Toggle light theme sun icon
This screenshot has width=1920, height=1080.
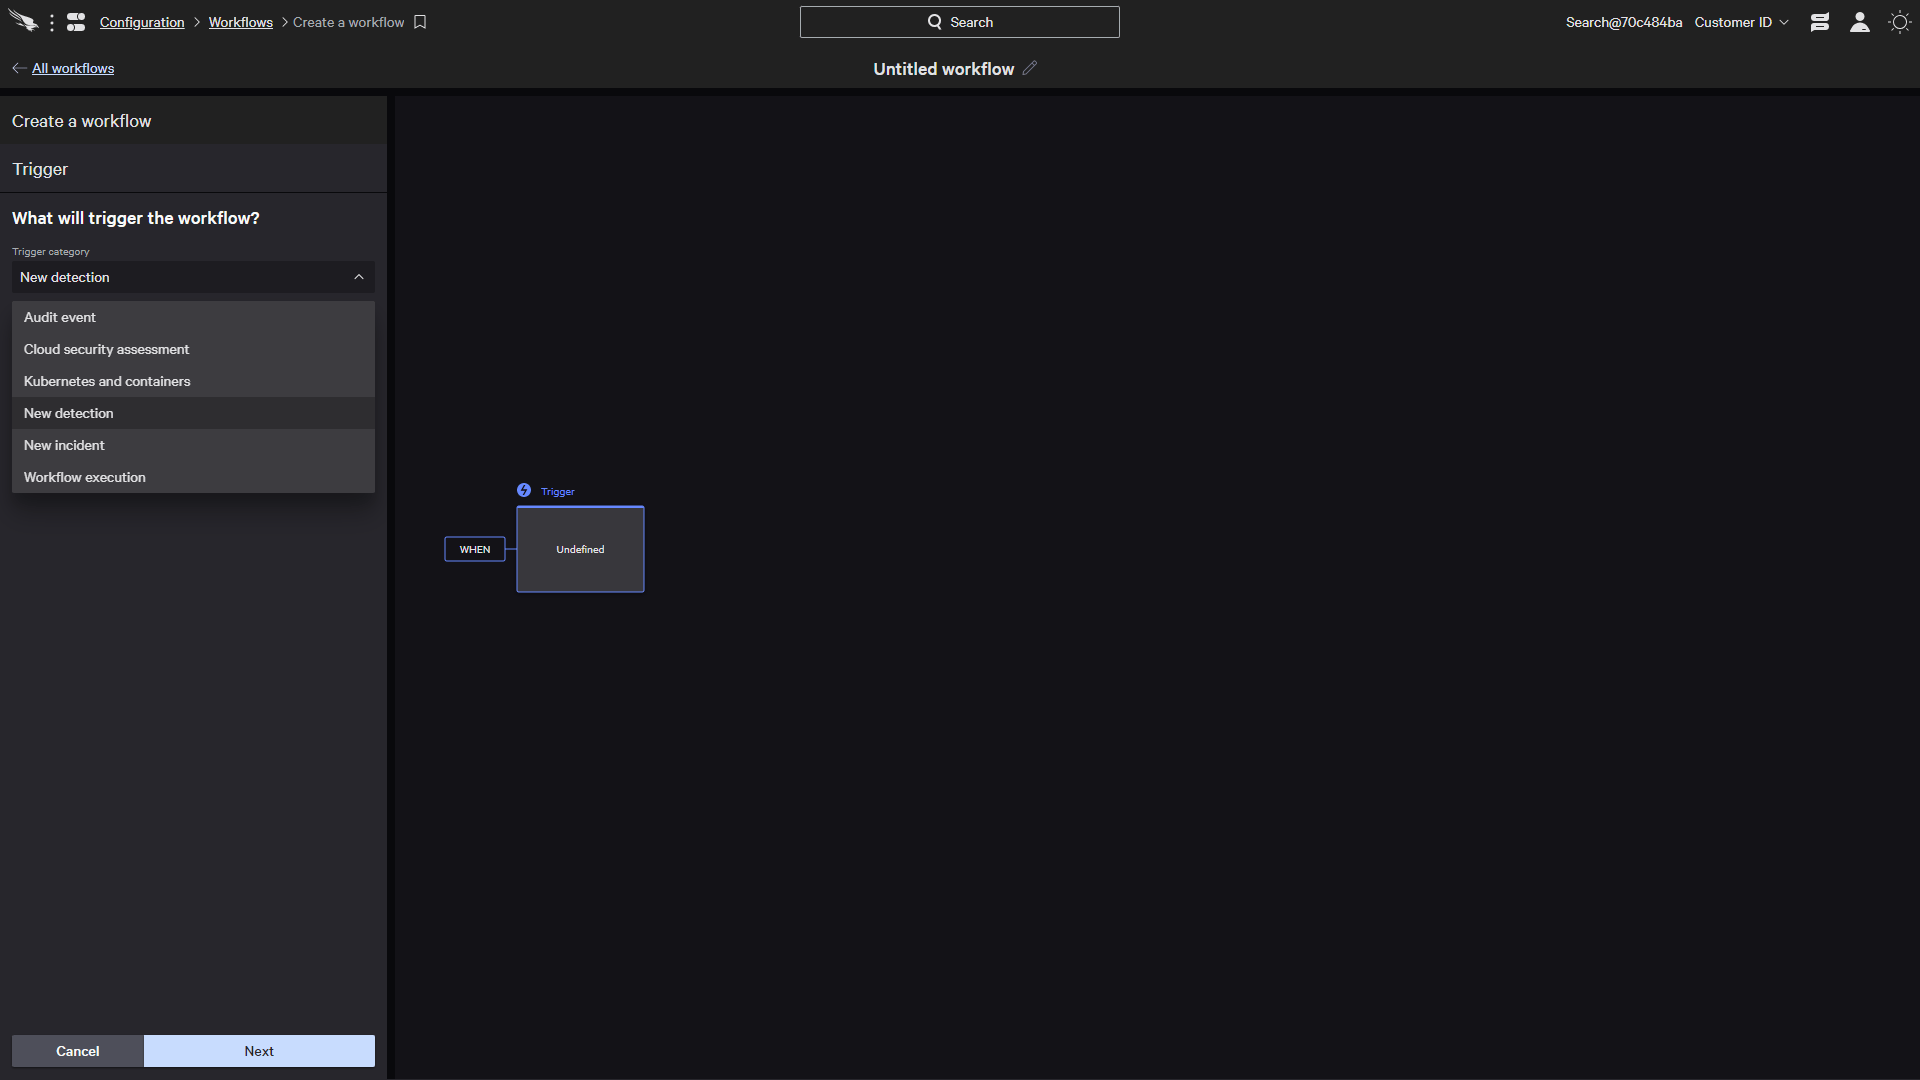click(x=1900, y=22)
